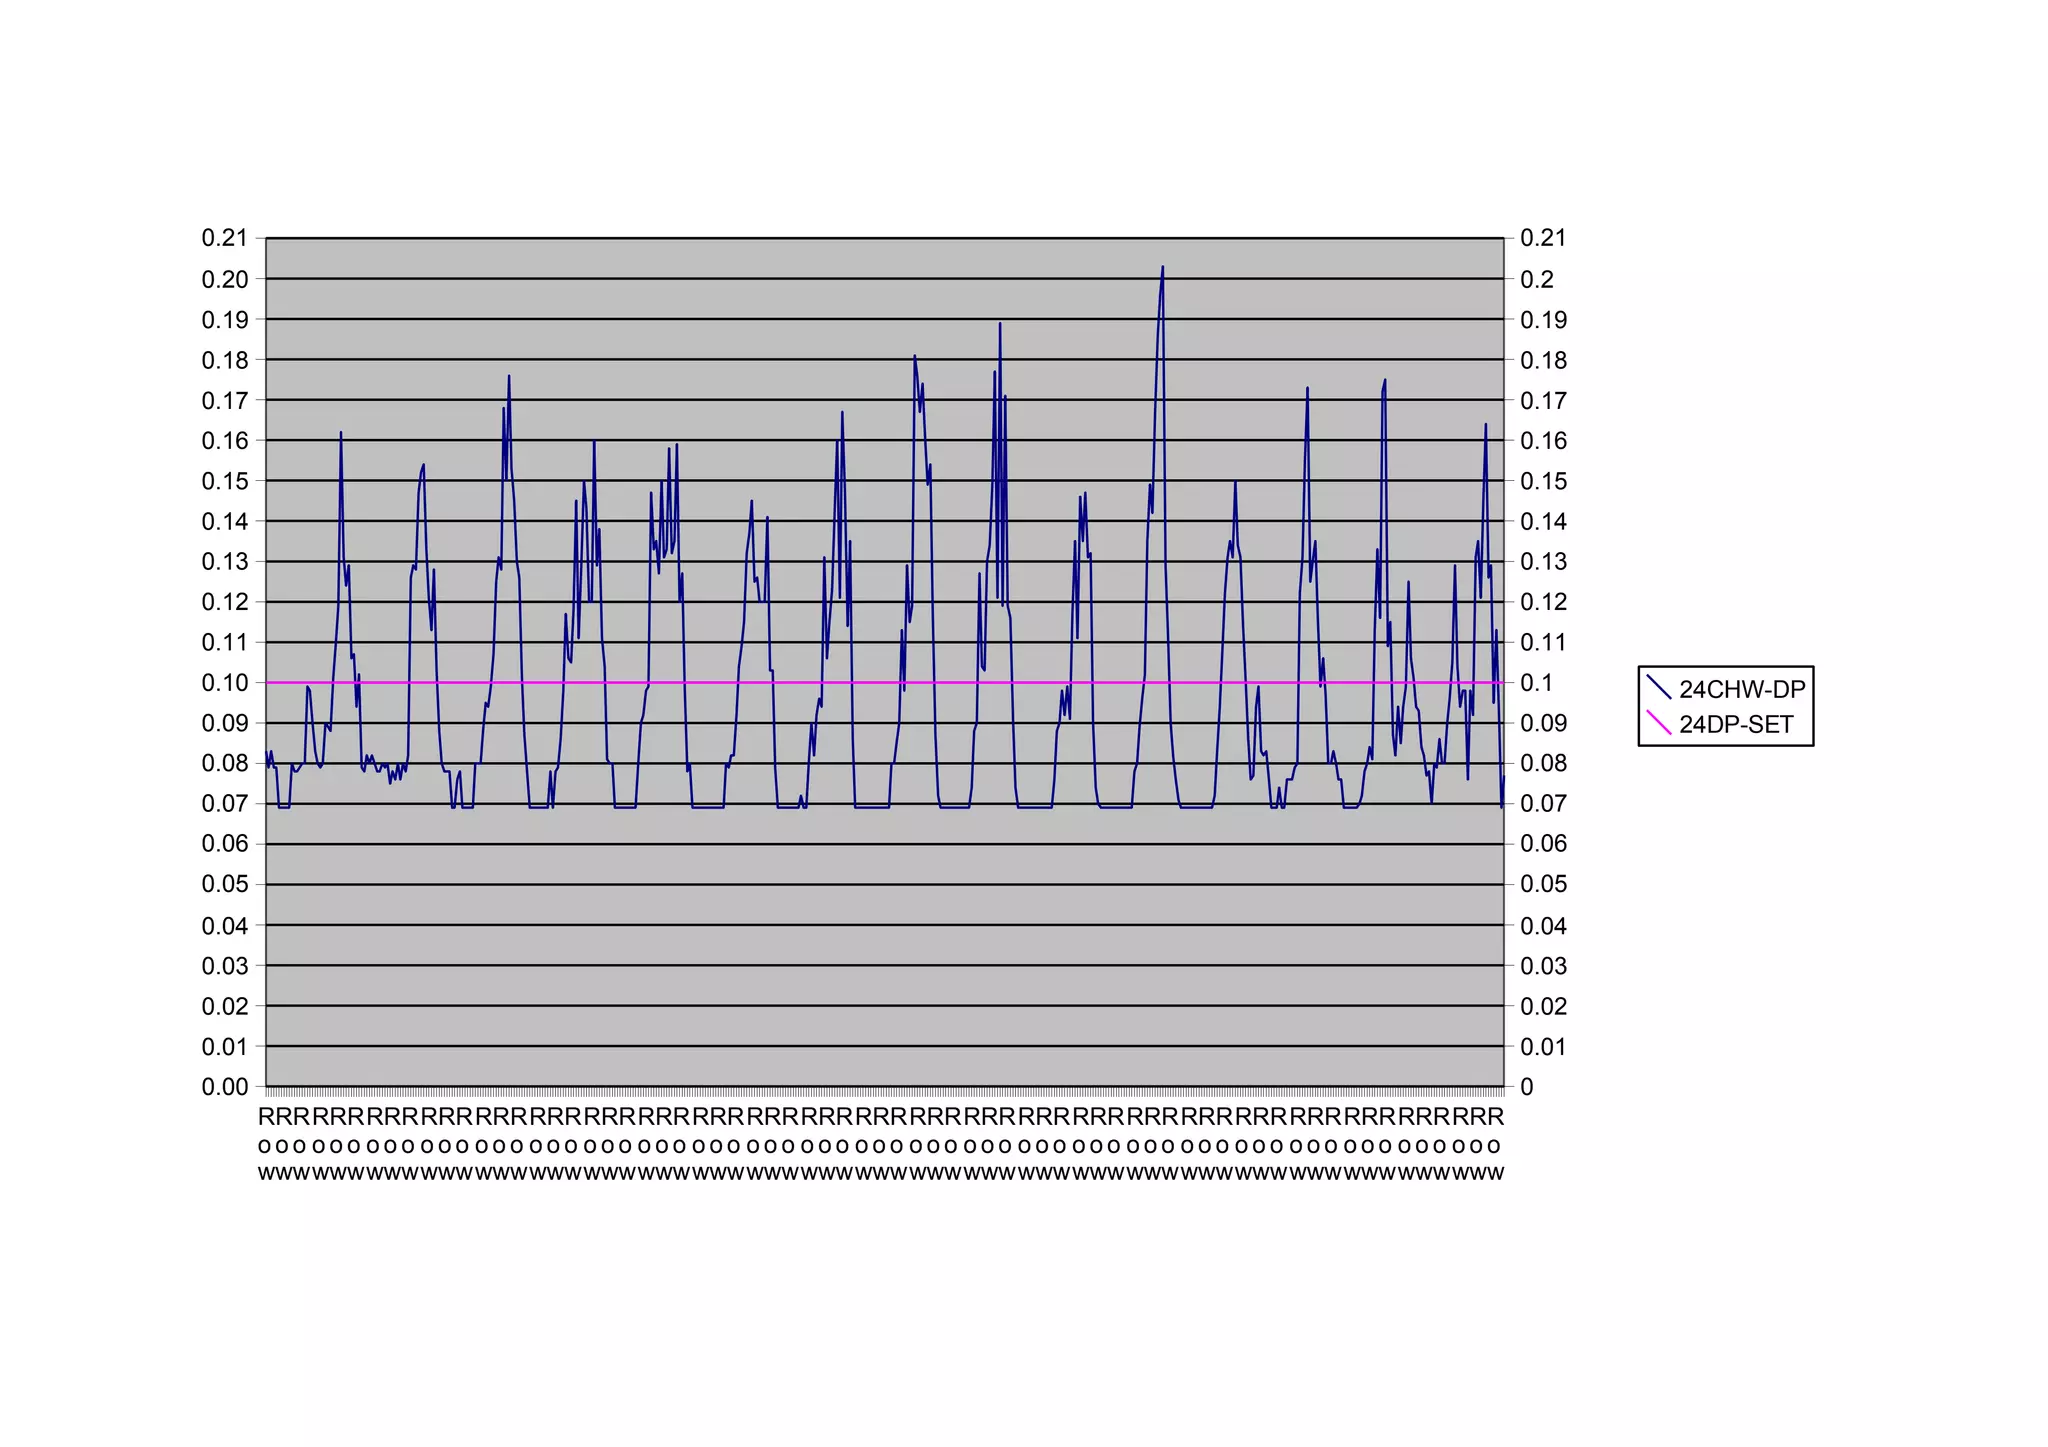The width and height of the screenshot is (2048, 1447).
Task: Click the 0.1 label on right axis
Action: (x=1536, y=683)
